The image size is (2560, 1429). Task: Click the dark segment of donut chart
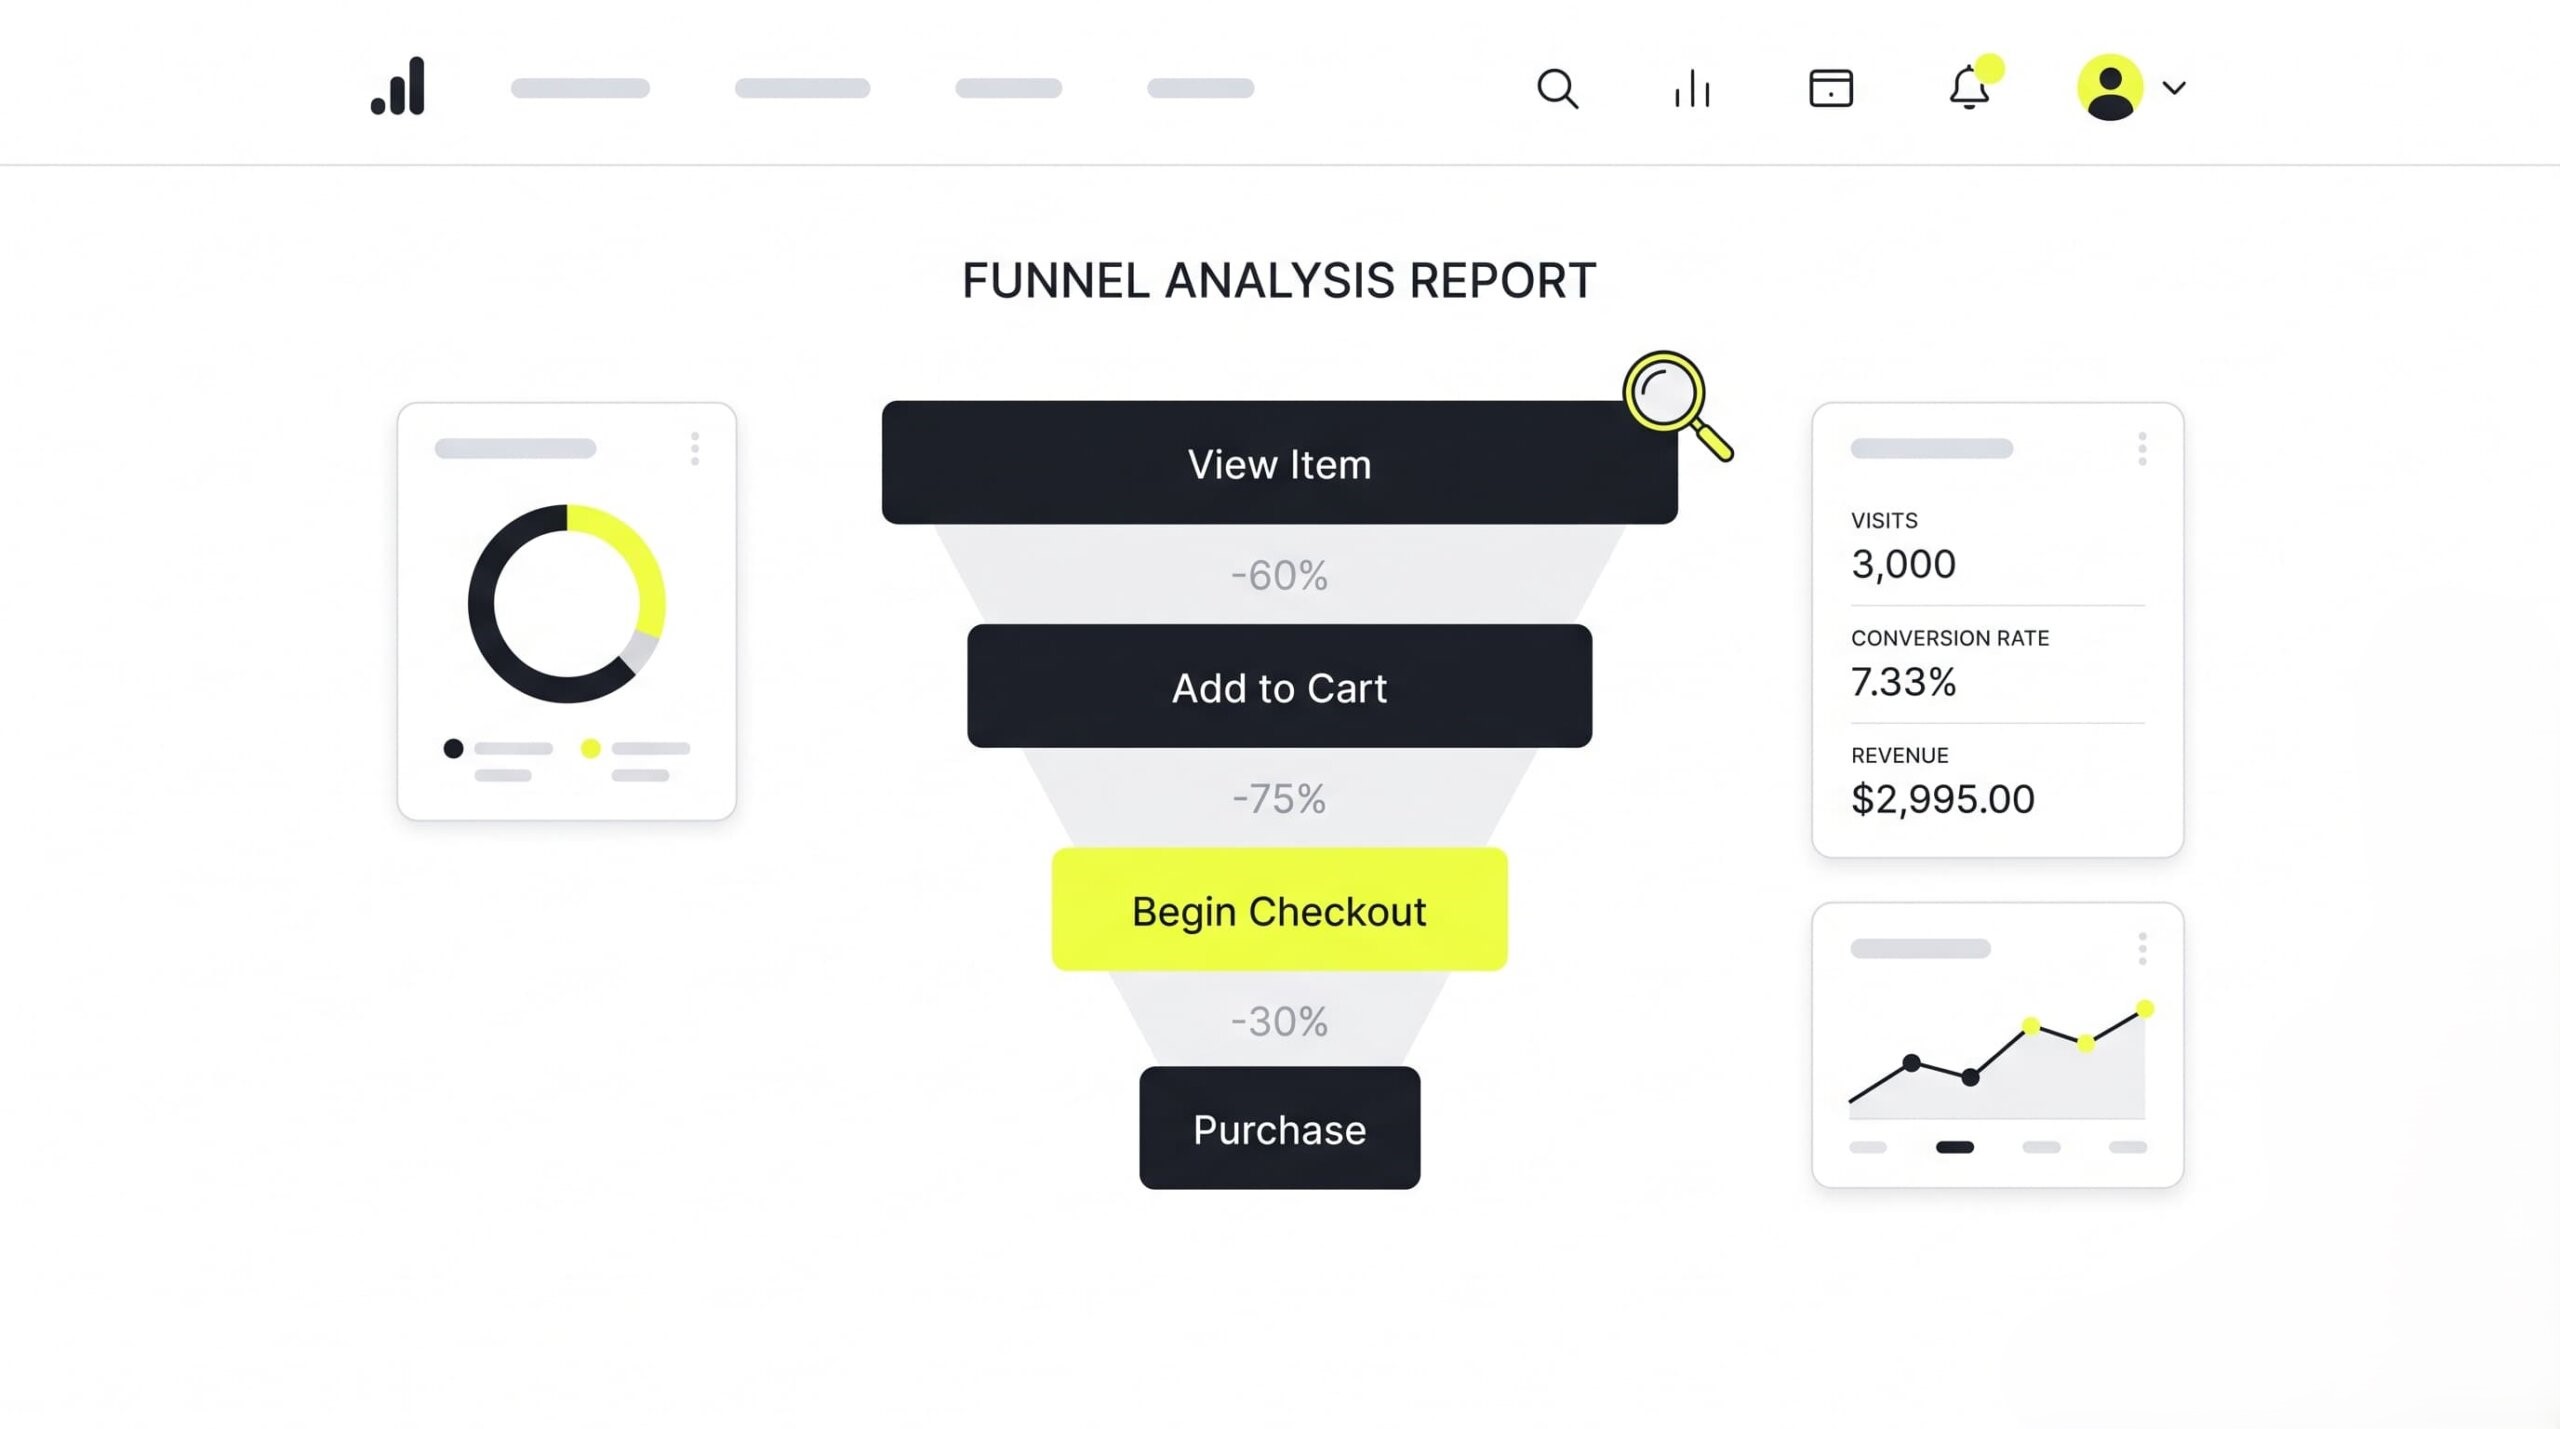[x=485, y=620]
